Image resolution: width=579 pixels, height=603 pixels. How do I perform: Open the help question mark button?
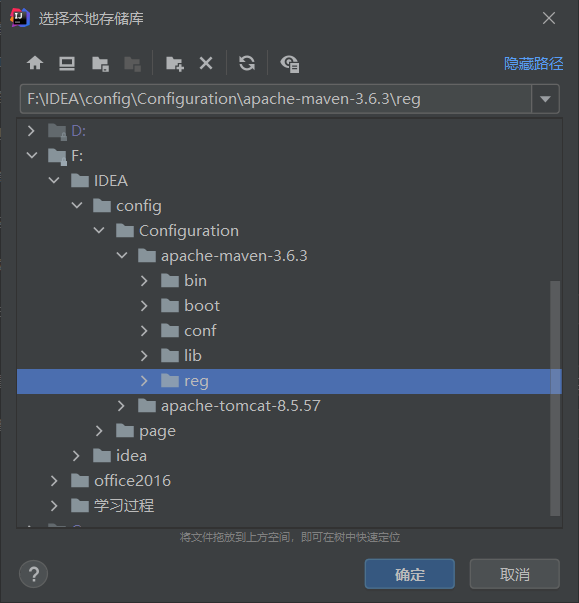[x=33, y=574]
